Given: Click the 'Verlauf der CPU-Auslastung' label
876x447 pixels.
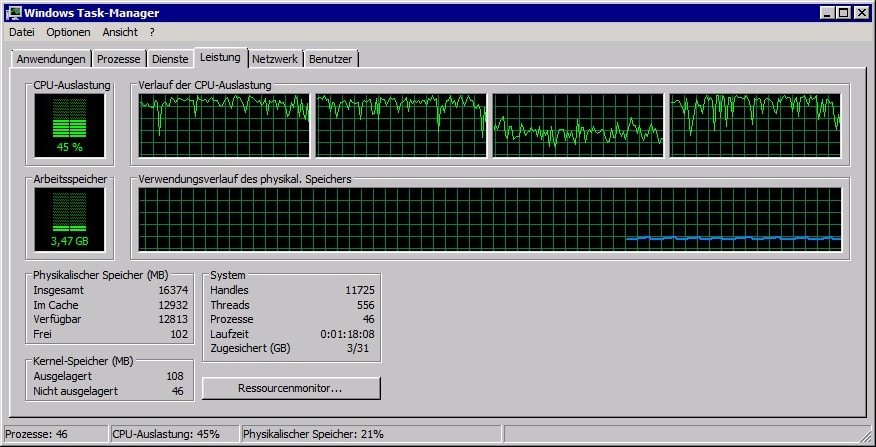Looking at the screenshot, I should click(205, 85).
